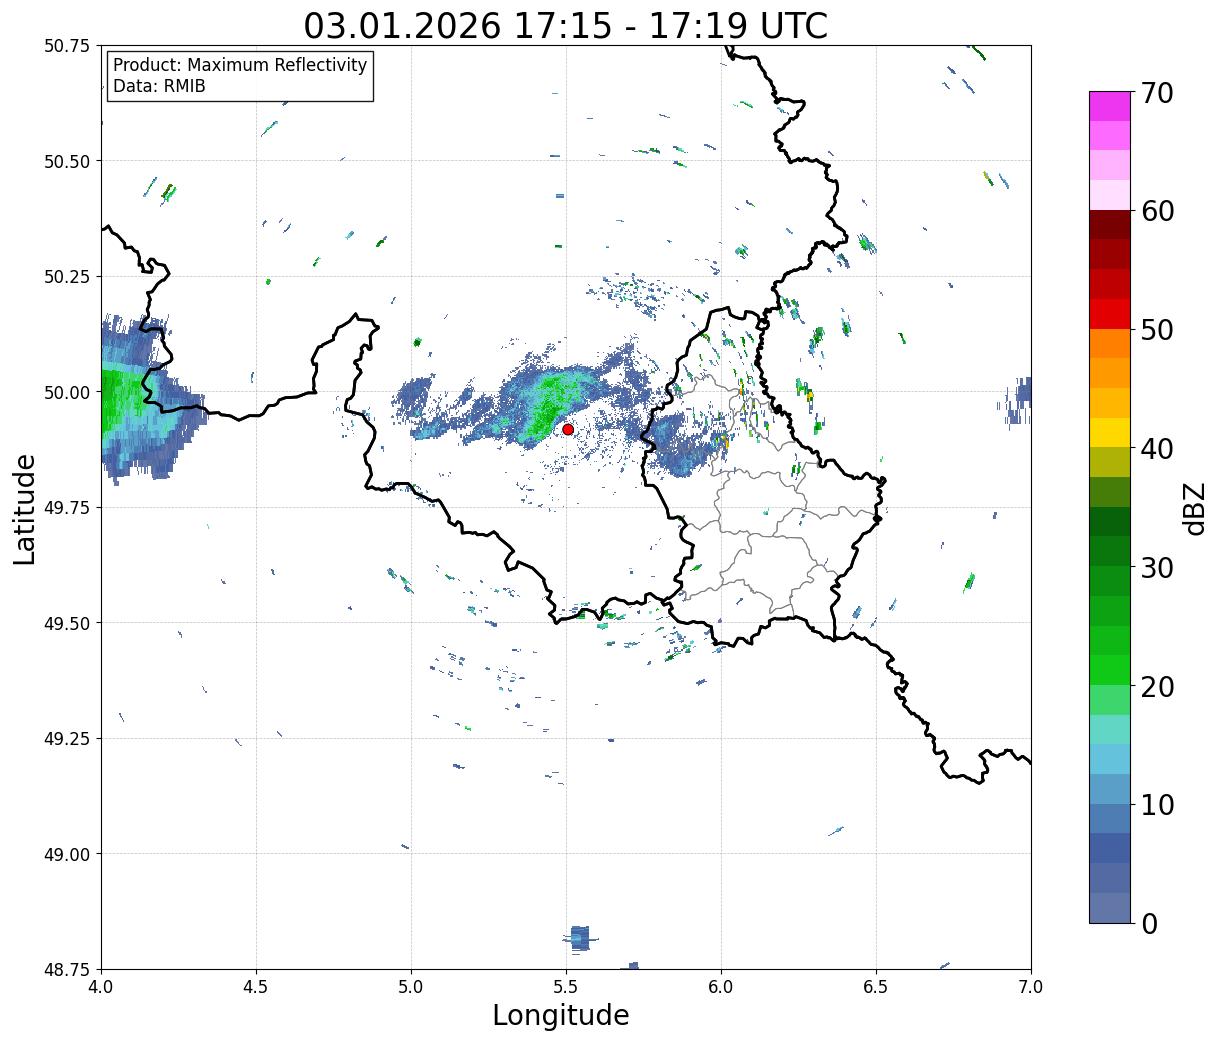Click the longitude tick label 4.0
Image resolution: width=1219 pixels, height=1040 pixels.
coord(101,986)
